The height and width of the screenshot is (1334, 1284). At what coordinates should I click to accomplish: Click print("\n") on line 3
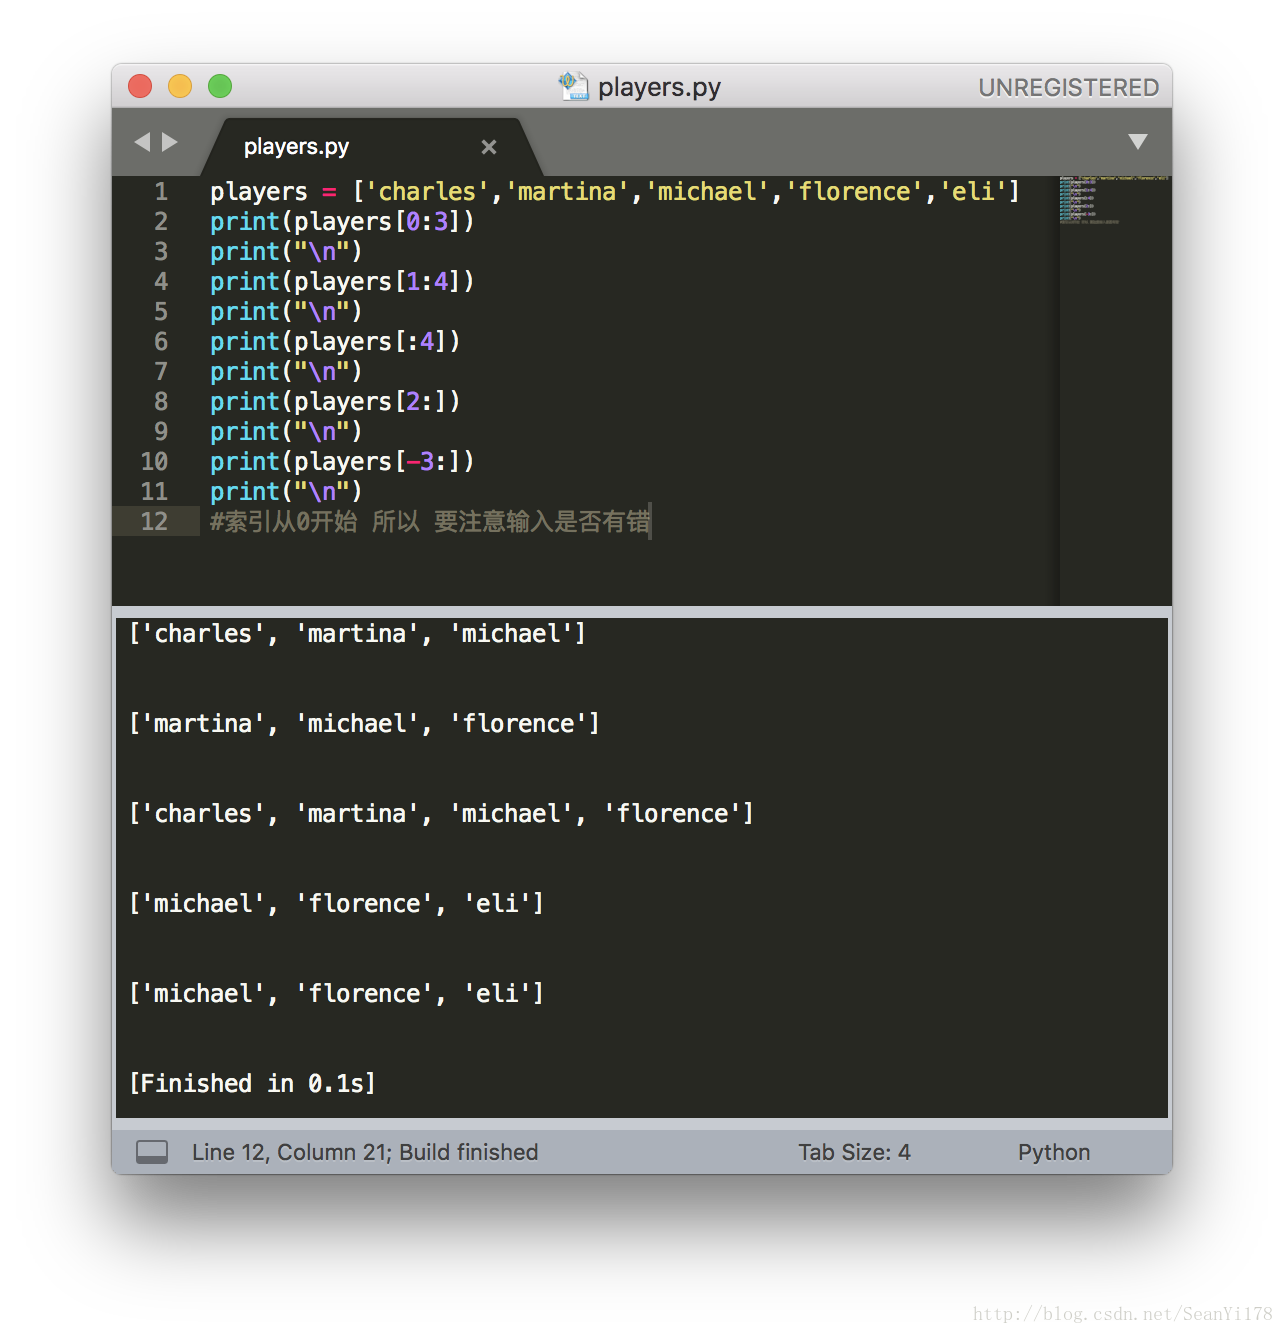[x=286, y=251]
